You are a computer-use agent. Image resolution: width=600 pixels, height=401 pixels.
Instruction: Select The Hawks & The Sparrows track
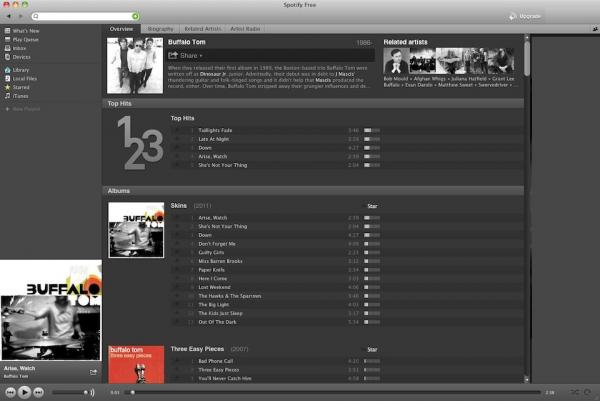(x=230, y=296)
